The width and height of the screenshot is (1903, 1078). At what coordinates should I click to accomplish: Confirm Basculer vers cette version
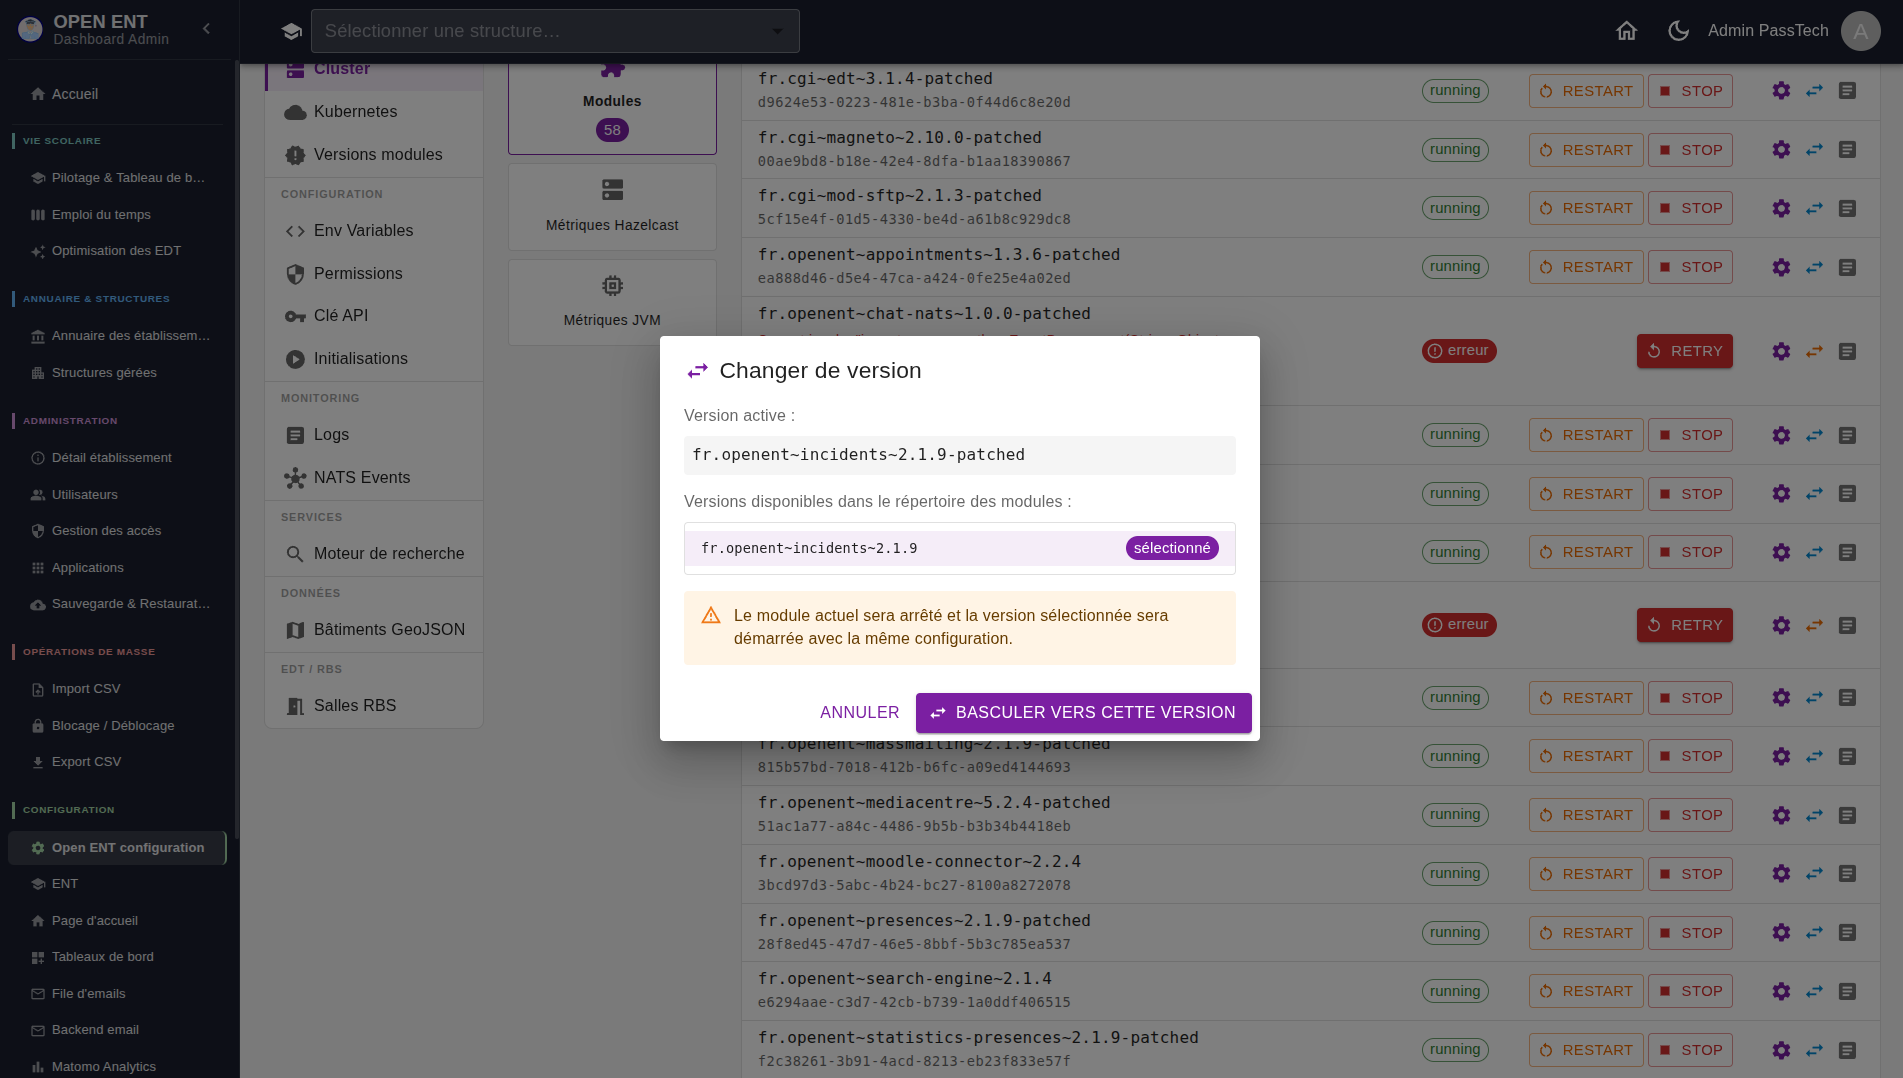pos(1083,713)
